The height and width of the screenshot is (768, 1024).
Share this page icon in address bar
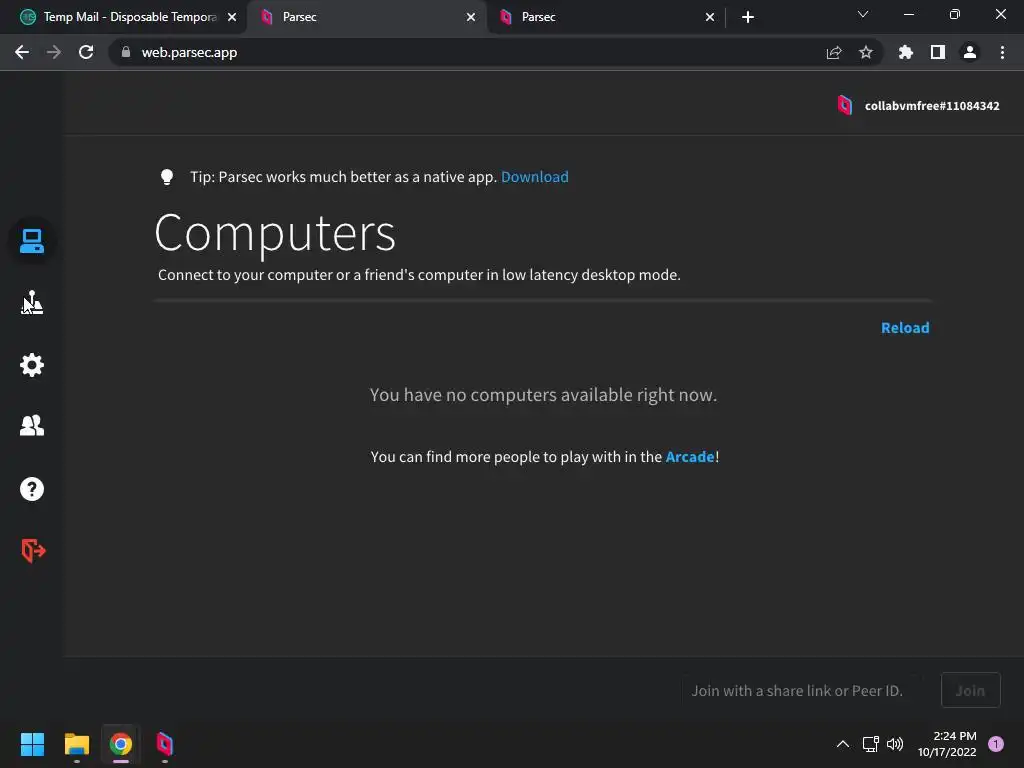coord(834,52)
